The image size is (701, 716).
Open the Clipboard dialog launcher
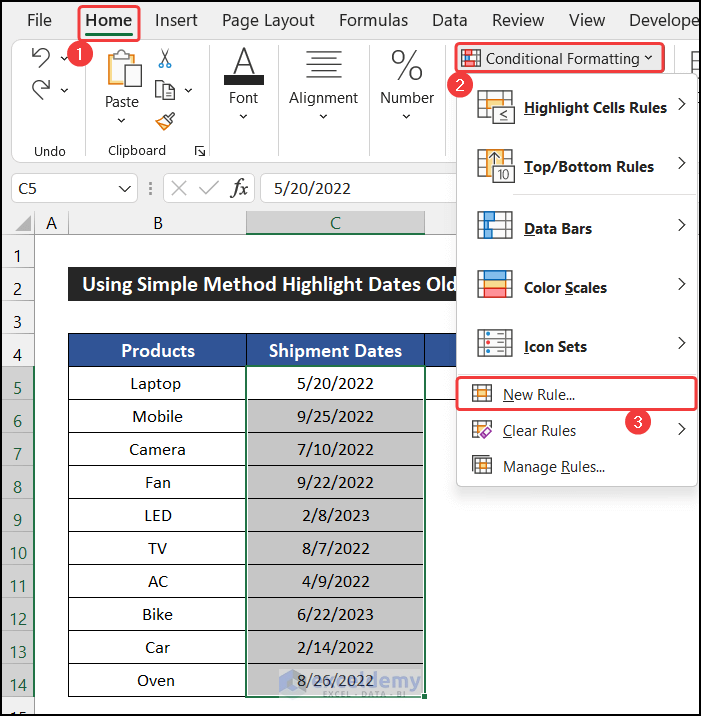(x=200, y=151)
